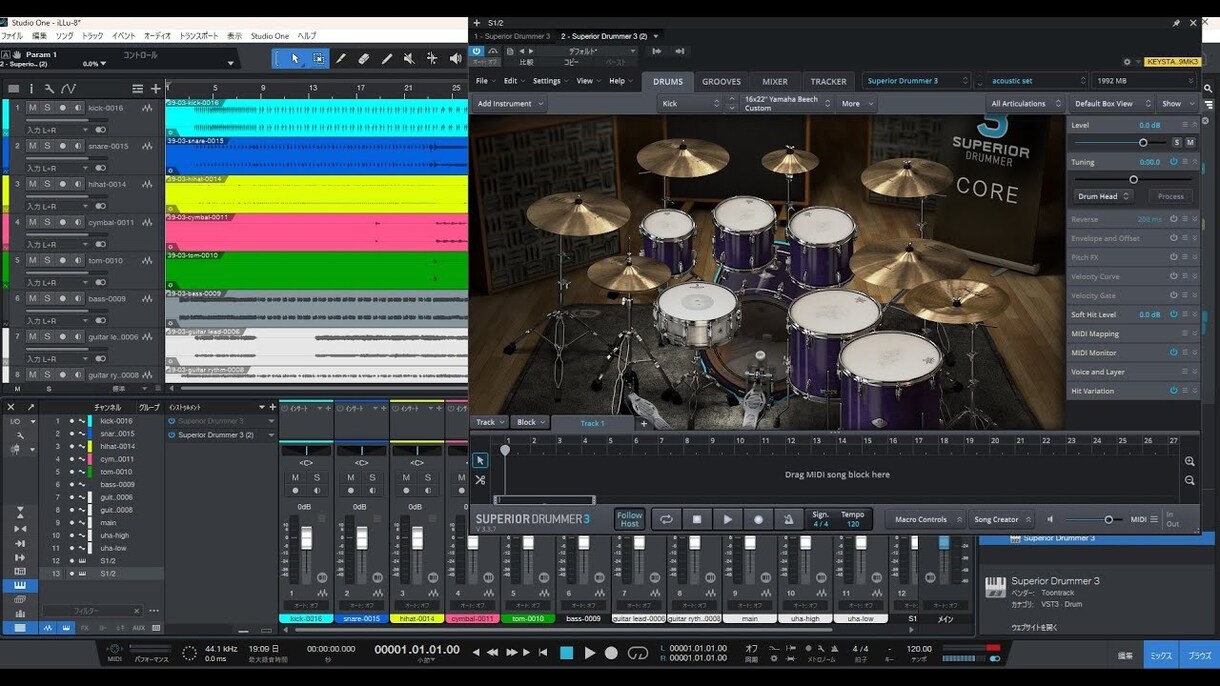The height and width of the screenshot is (686, 1220).
Task: Click the Studio One main Record button
Action: point(611,653)
